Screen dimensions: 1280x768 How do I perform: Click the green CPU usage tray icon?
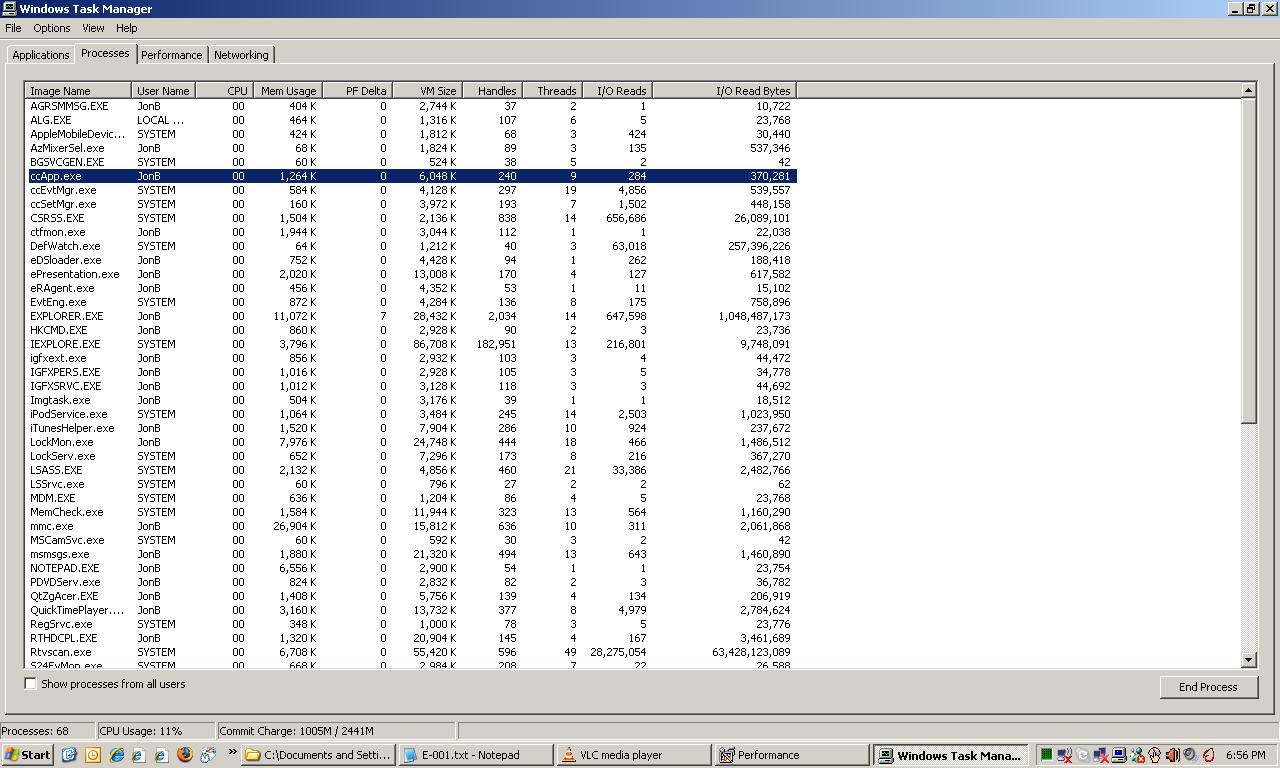pyautogui.click(x=1046, y=755)
